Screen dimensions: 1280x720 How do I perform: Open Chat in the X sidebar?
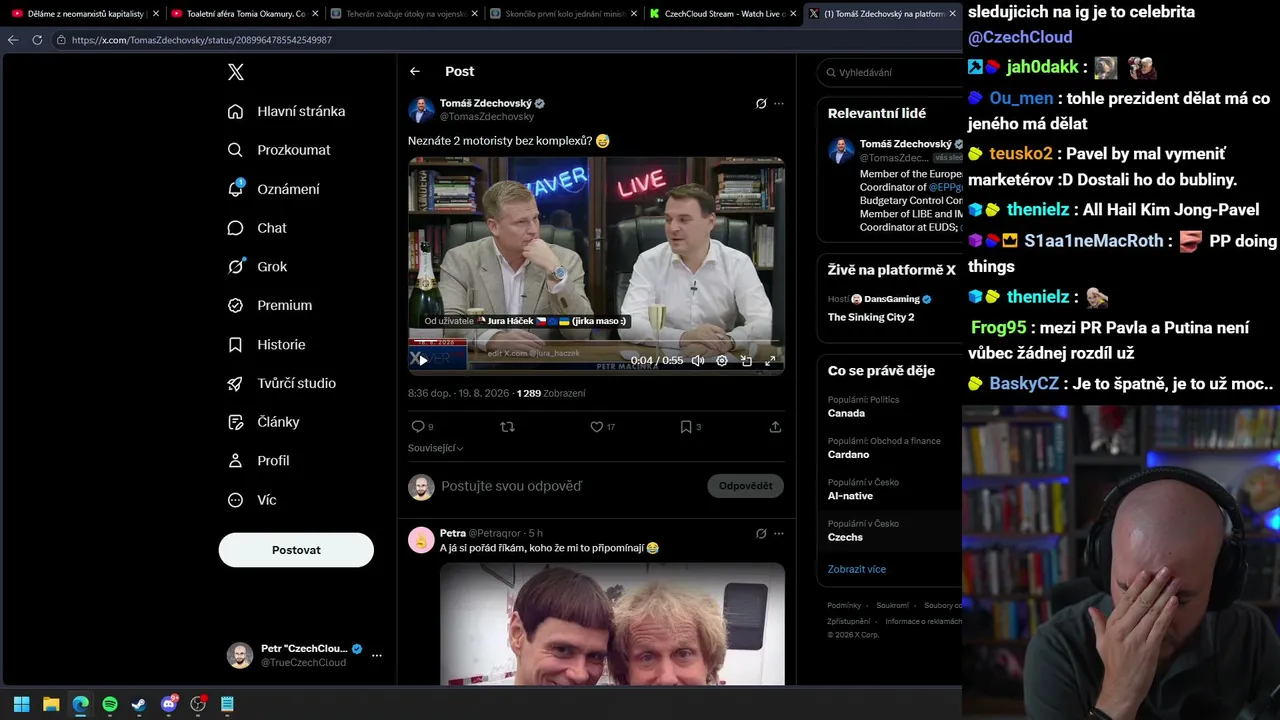tap(256, 228)
